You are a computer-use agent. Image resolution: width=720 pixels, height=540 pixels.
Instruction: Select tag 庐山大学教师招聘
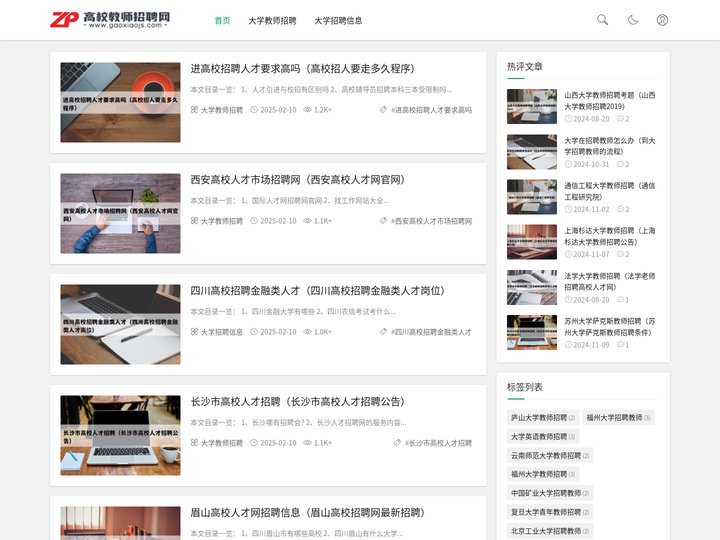pyautogui.click(x=543, y=418)
